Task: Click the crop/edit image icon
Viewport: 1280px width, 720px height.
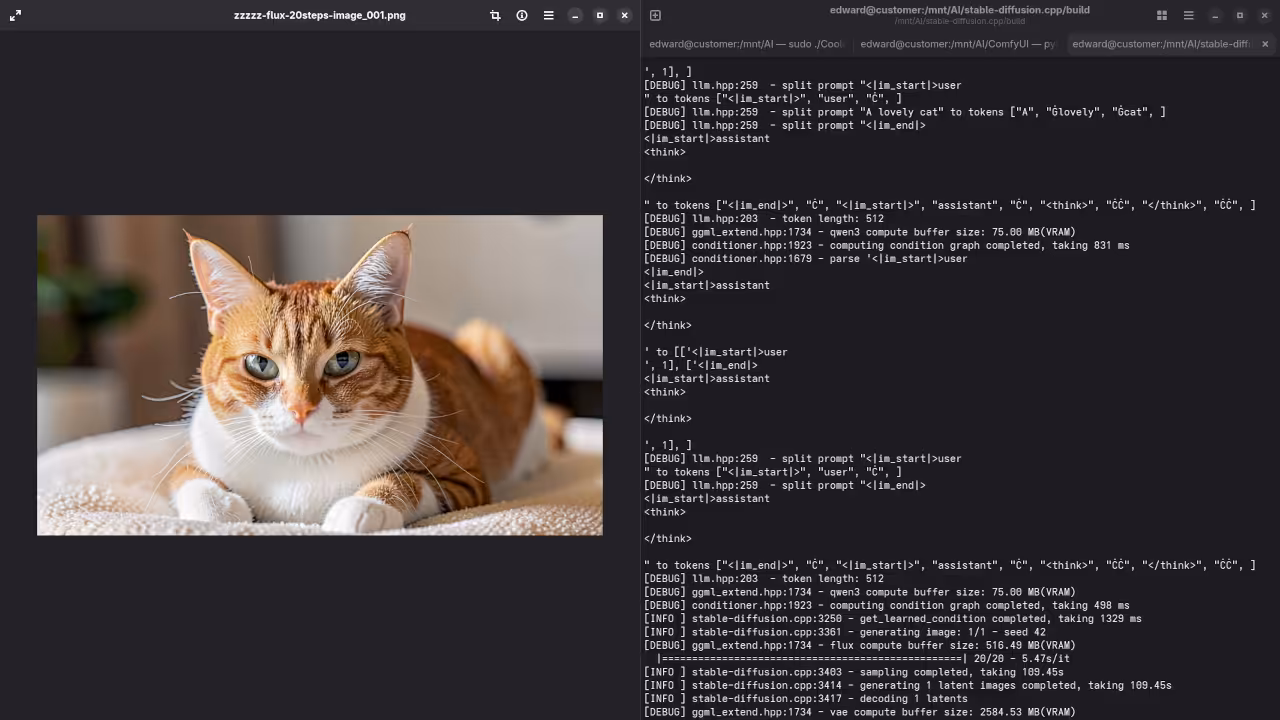Action: (x=495, y=15)
